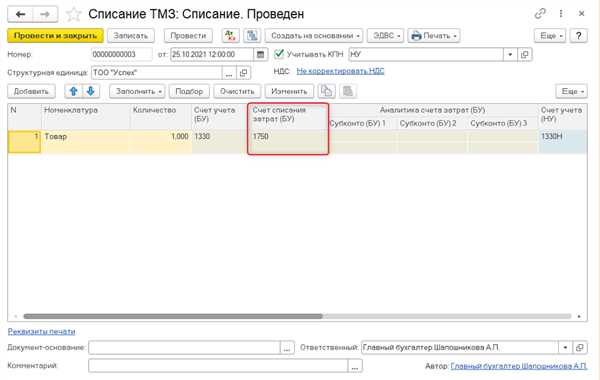
Task: Go forward with the right arrow button
Action: click(45, 15)
